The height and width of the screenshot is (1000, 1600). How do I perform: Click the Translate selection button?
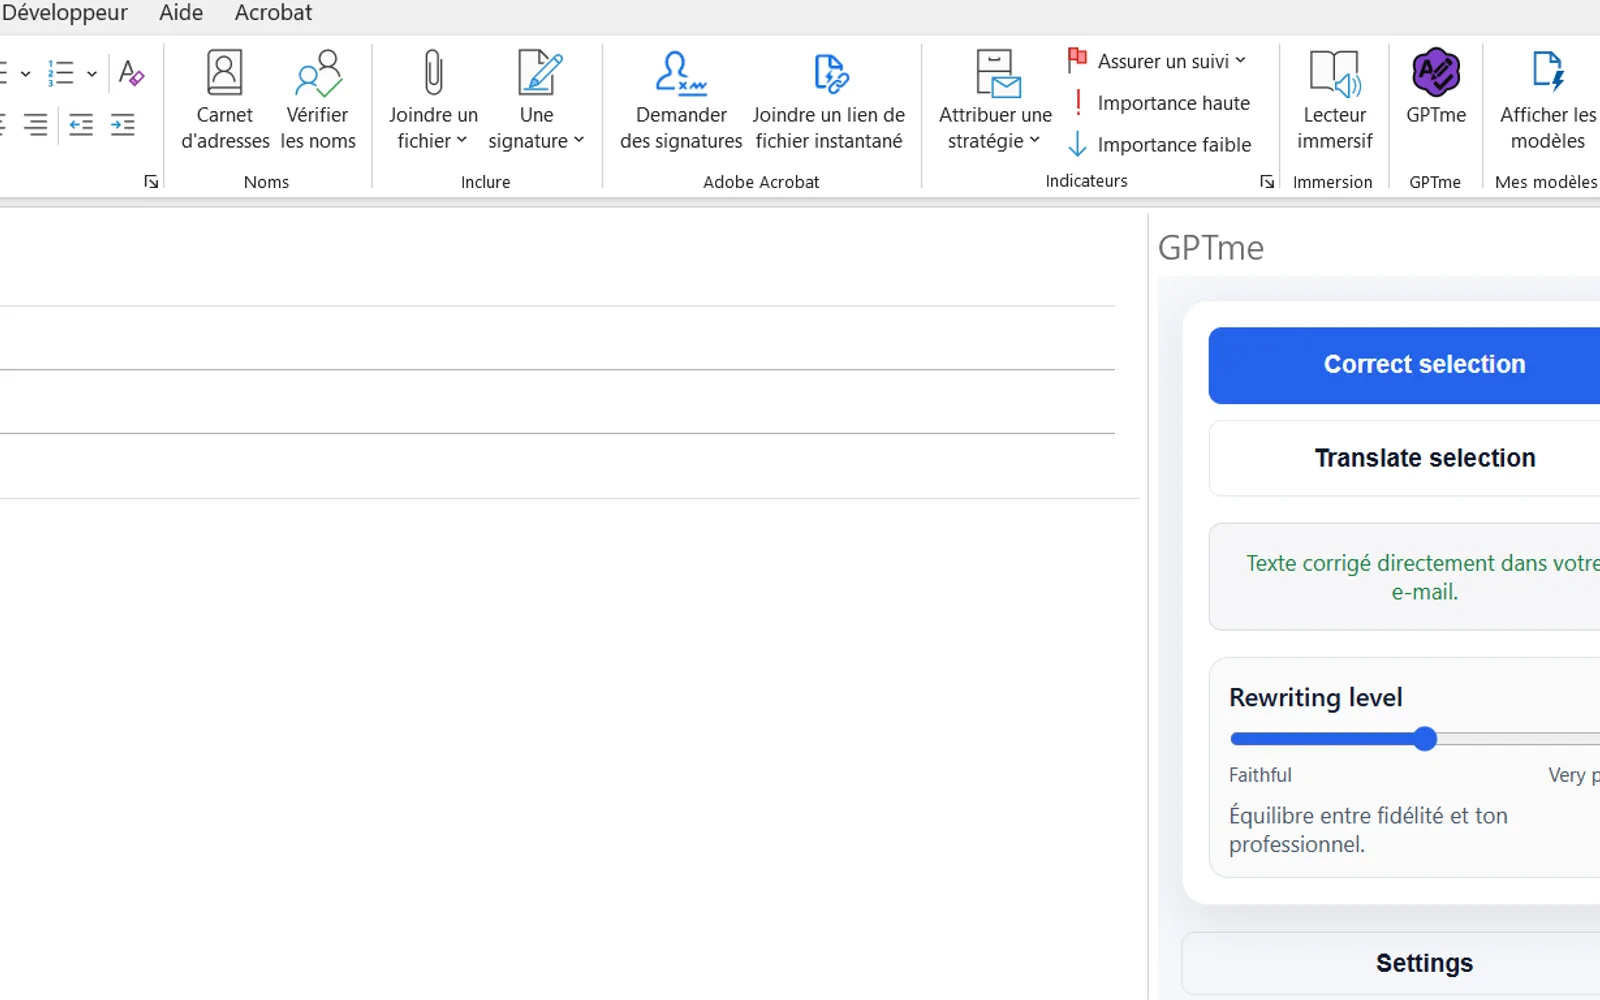(1404, 458)
